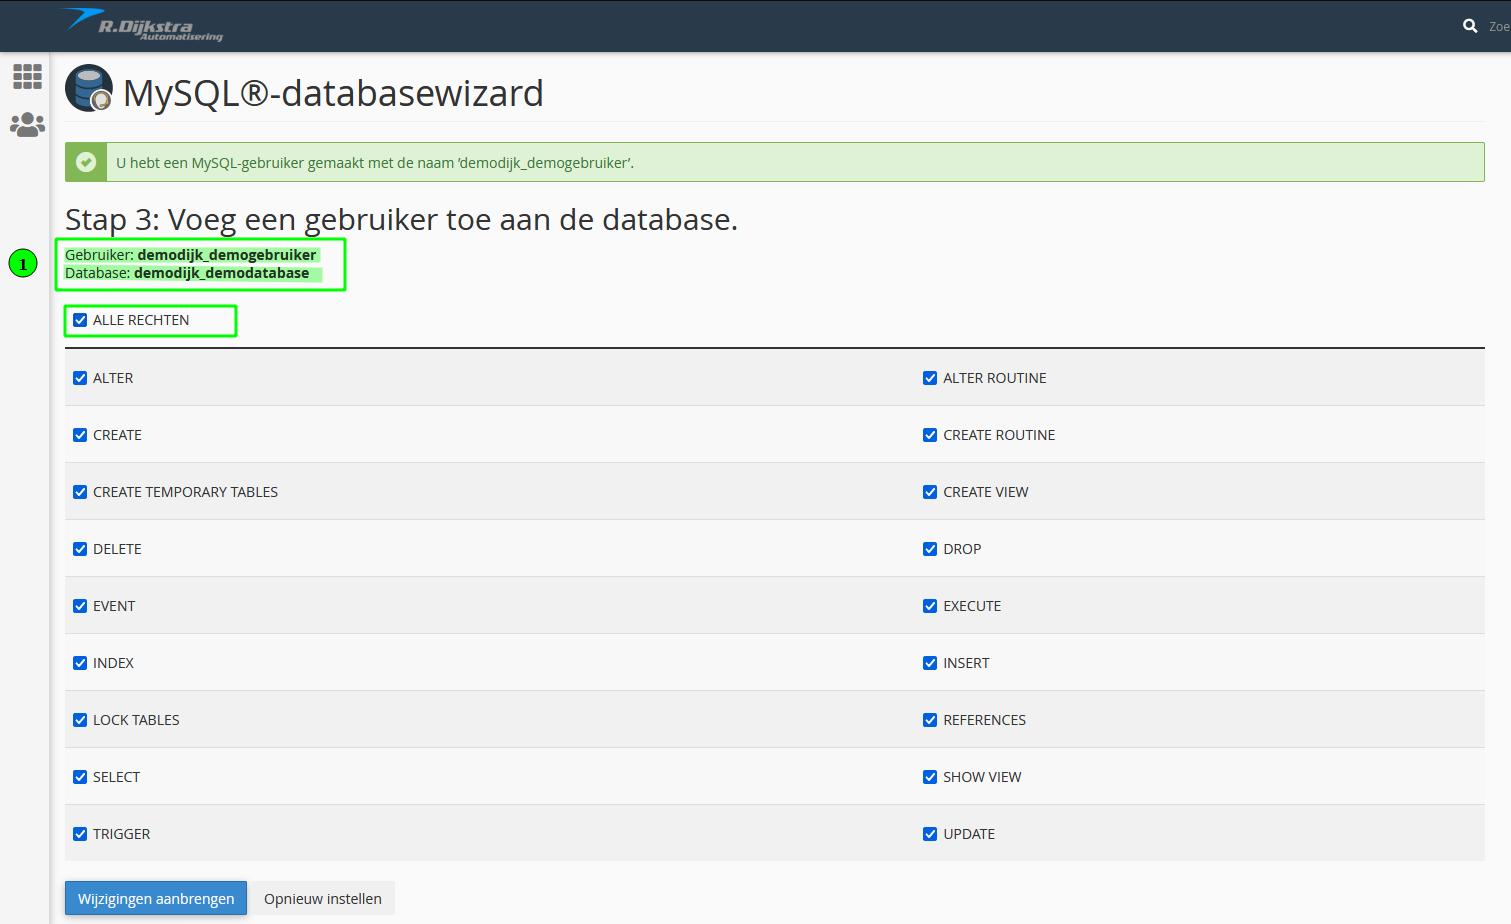
Task: Click the MySQL database wizard icon
Action: 89,88
